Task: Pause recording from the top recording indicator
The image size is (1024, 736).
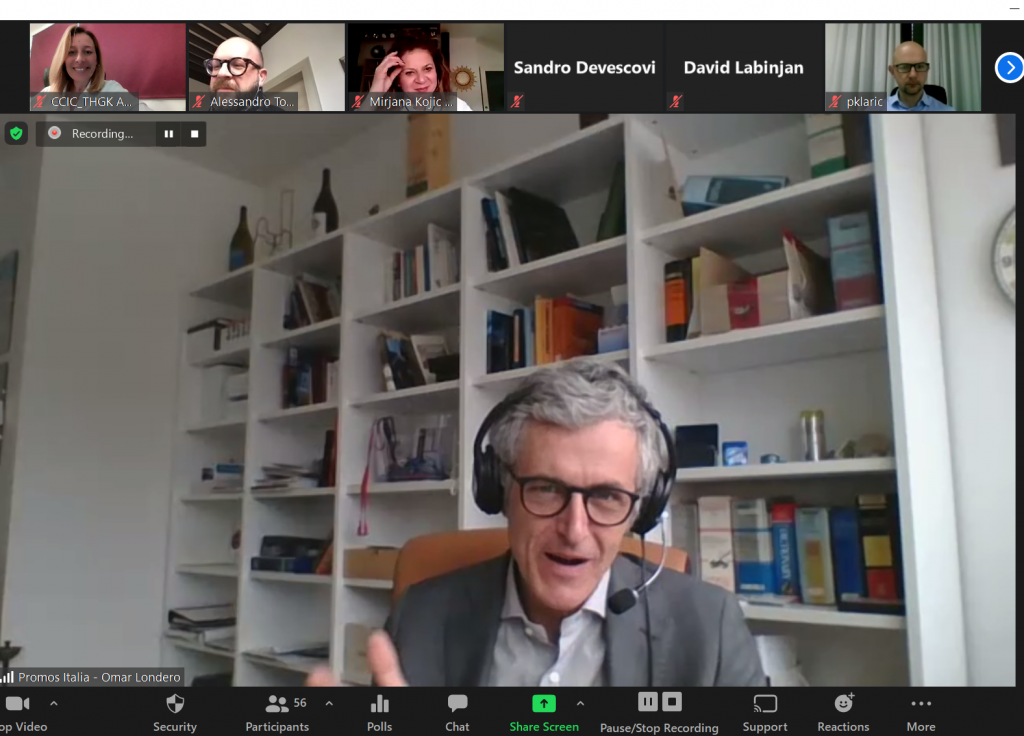Action: point(168,134)
